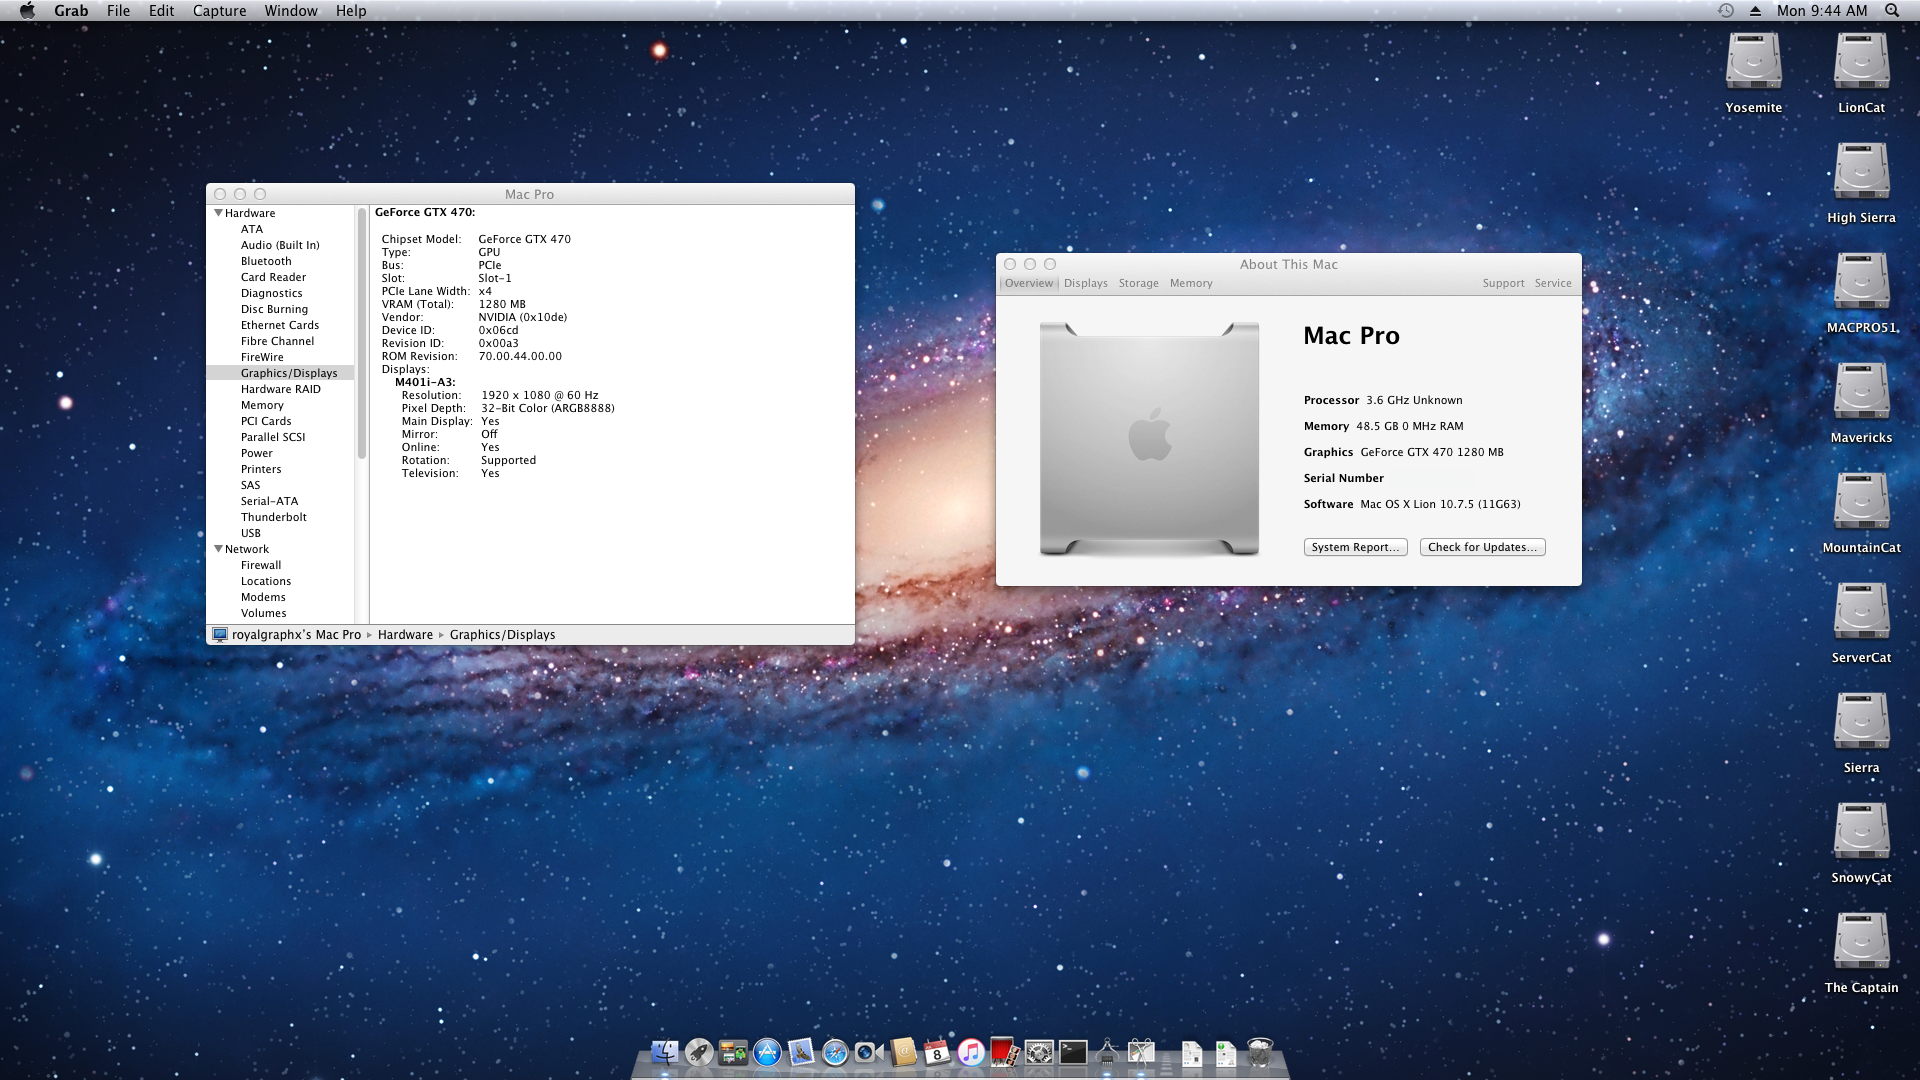The height and width of the screenshot is (1080, 1920).
Task: Click the Grab scissors icon in dock
Action: [x=1141, y=1052]
